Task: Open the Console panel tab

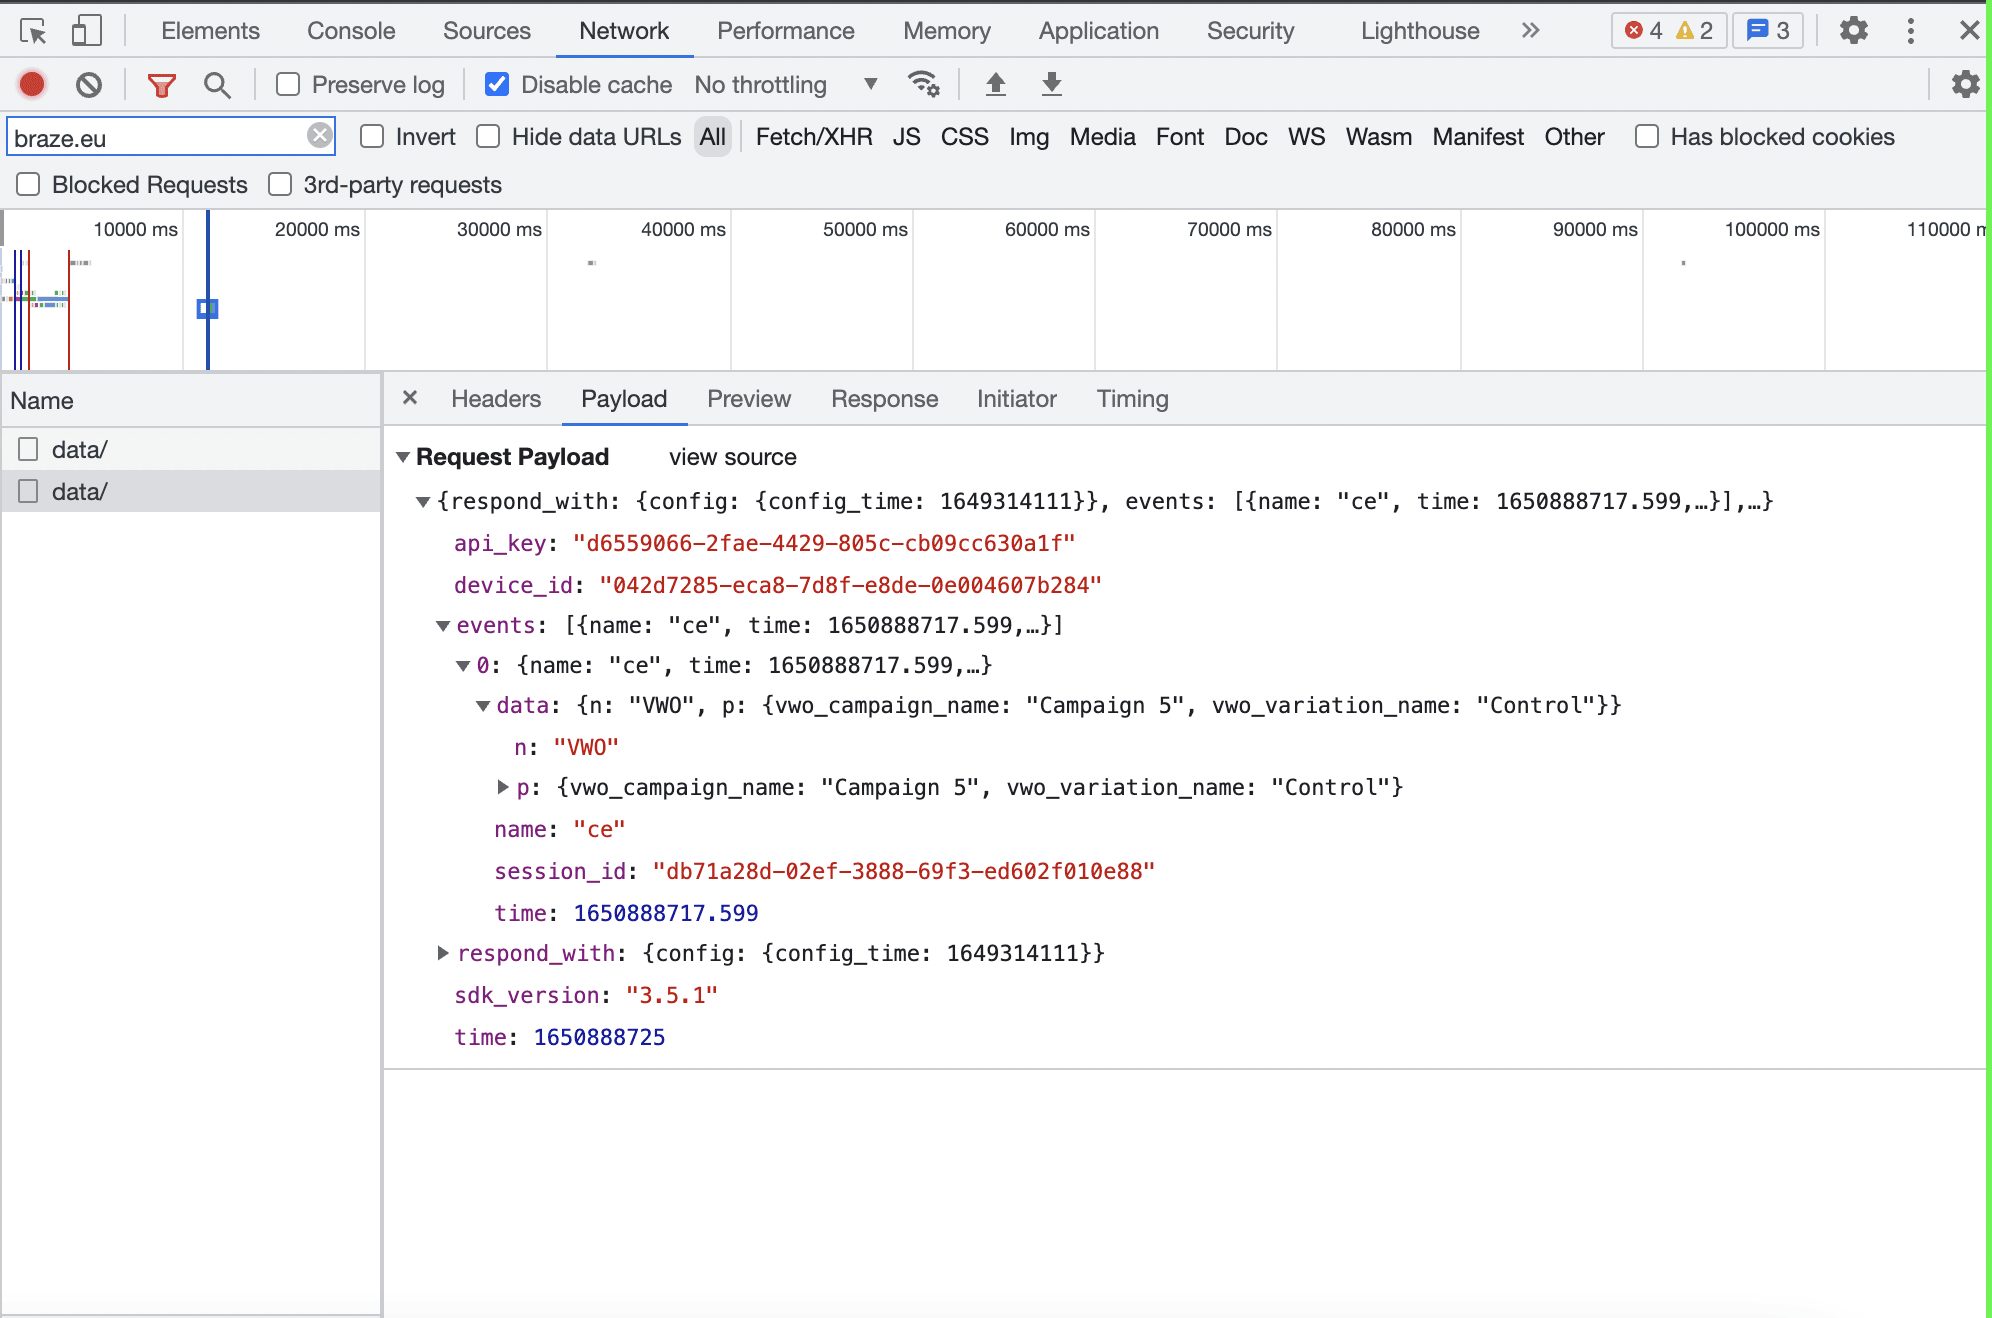Action: click(351, 31)
